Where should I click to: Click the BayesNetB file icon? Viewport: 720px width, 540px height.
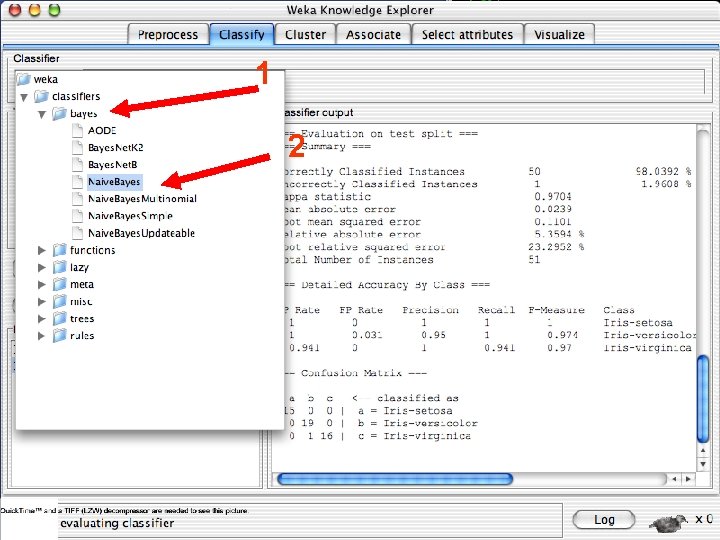(x=77, y=164)
